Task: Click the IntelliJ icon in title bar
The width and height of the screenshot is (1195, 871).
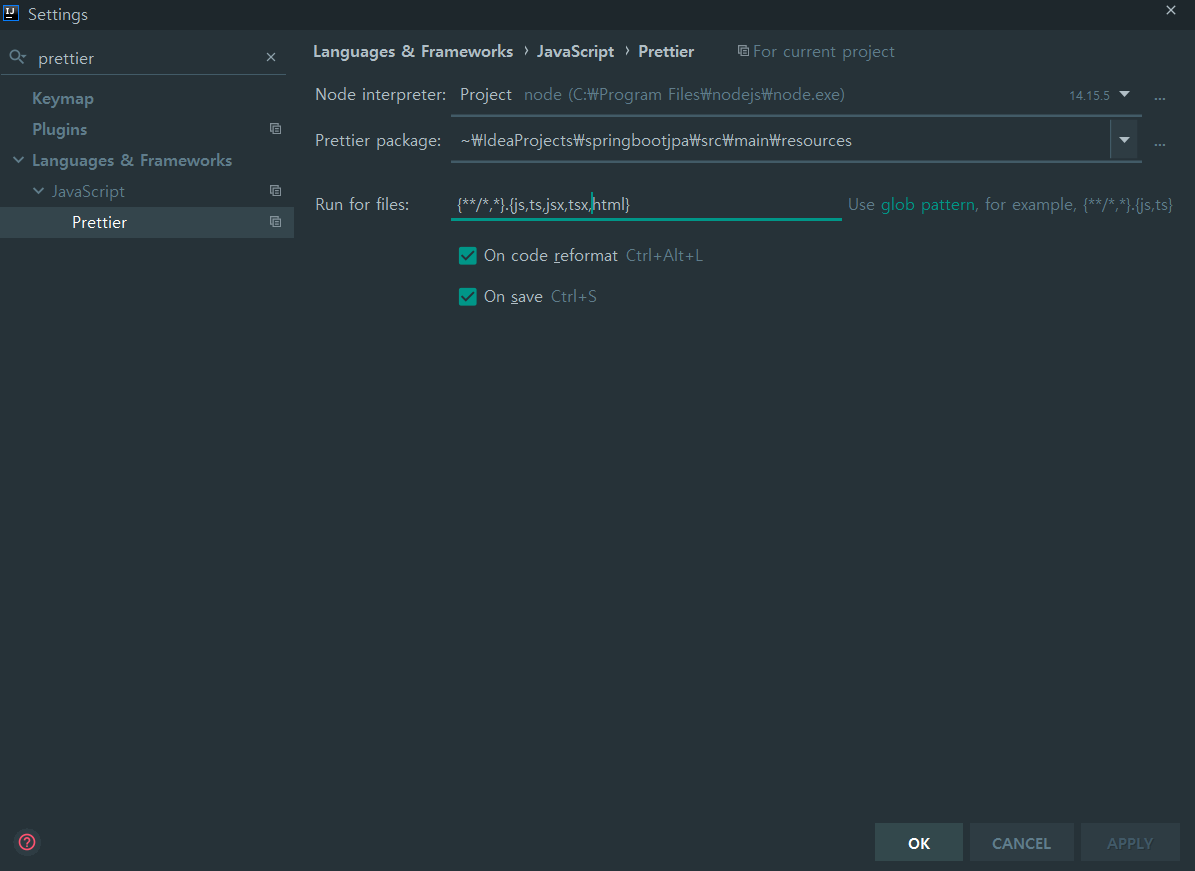Action: [11, 13]
